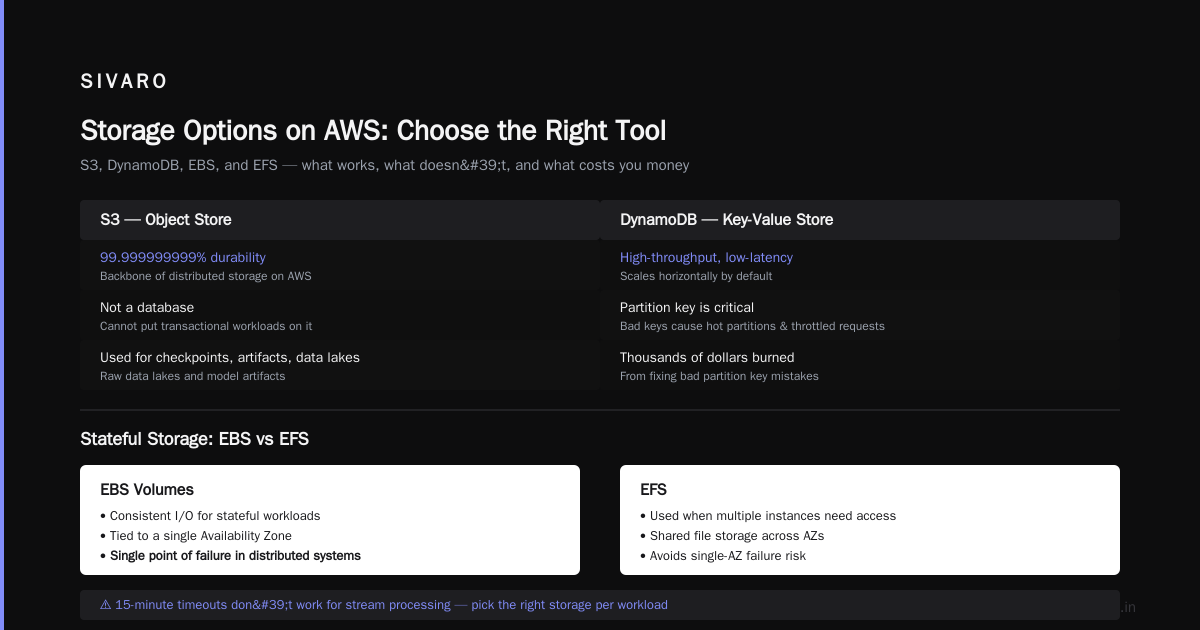Click 'Bad keys cause hot partitions & throttled requests'
Screen dimensions: 1200x630
click(x=752, y=326)
